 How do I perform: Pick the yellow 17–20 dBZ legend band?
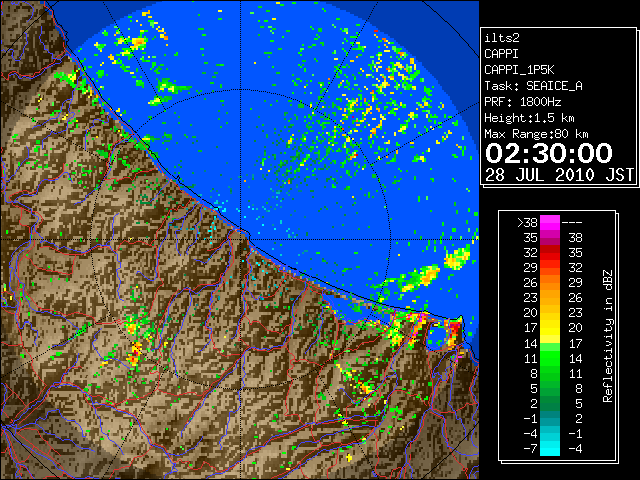(550, 328)
